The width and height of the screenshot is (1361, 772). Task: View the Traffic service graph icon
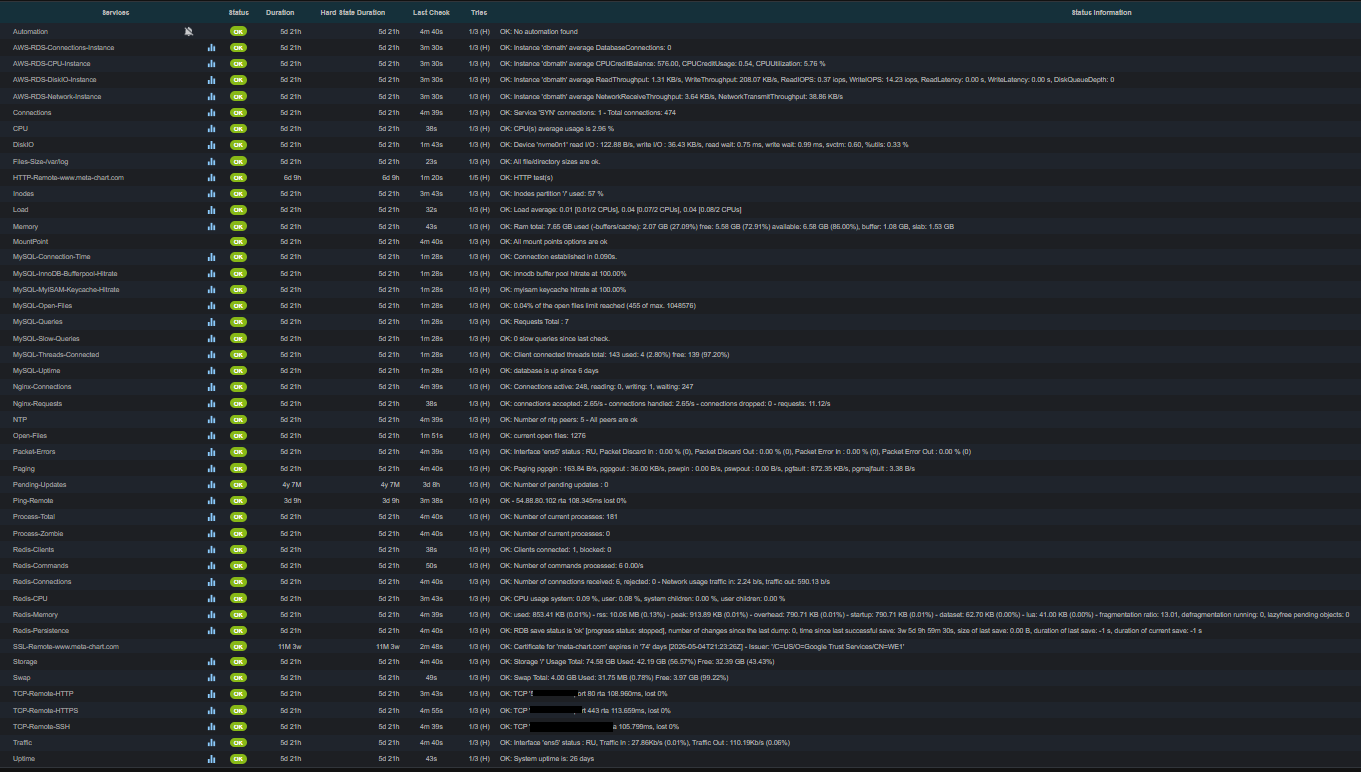(x=211, y=743)
